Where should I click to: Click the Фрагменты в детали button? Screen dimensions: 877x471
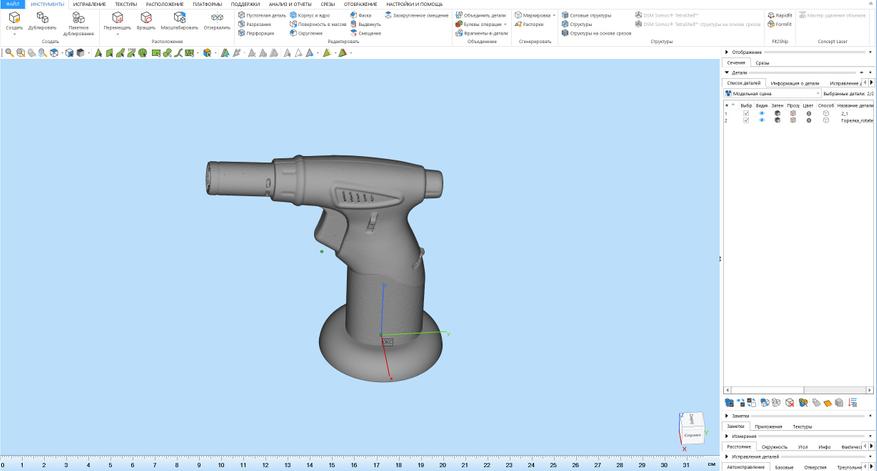click(482, 33)
